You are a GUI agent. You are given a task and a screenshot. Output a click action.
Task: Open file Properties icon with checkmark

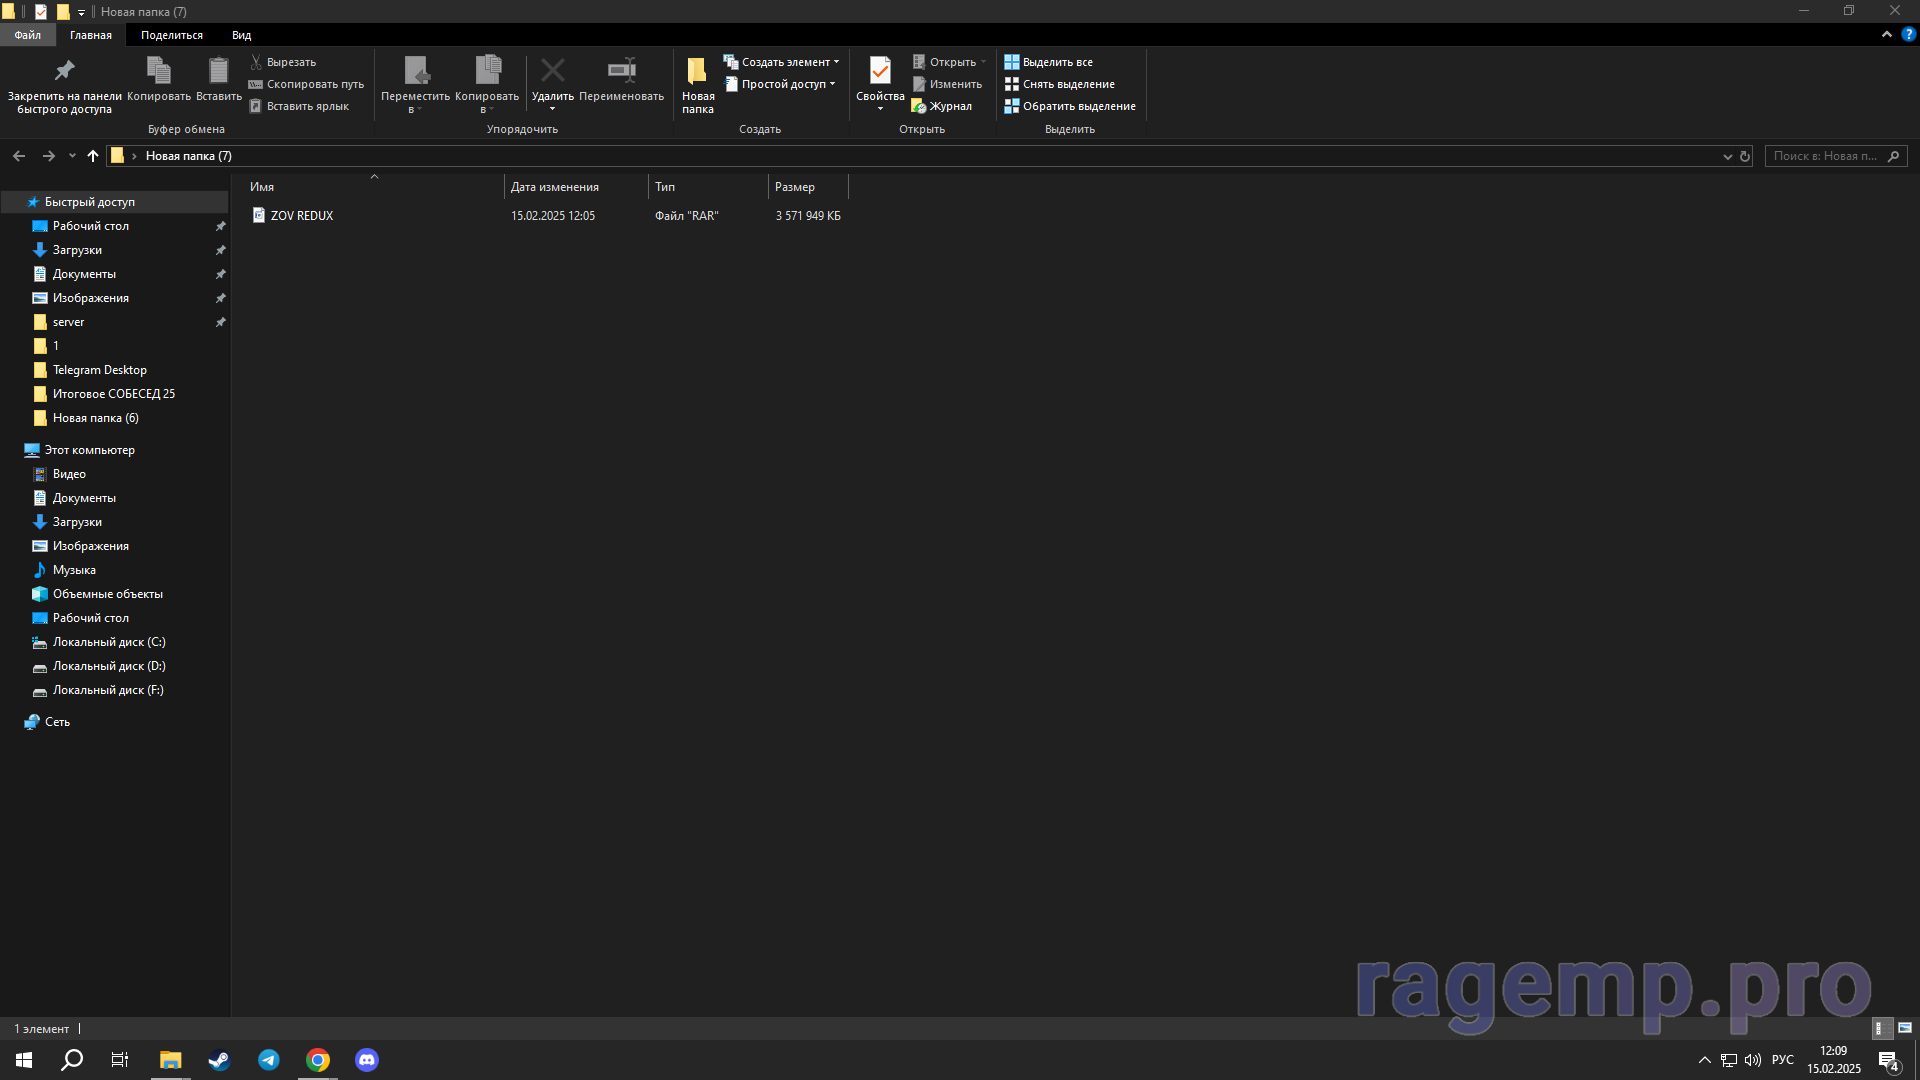pos(880,71)
